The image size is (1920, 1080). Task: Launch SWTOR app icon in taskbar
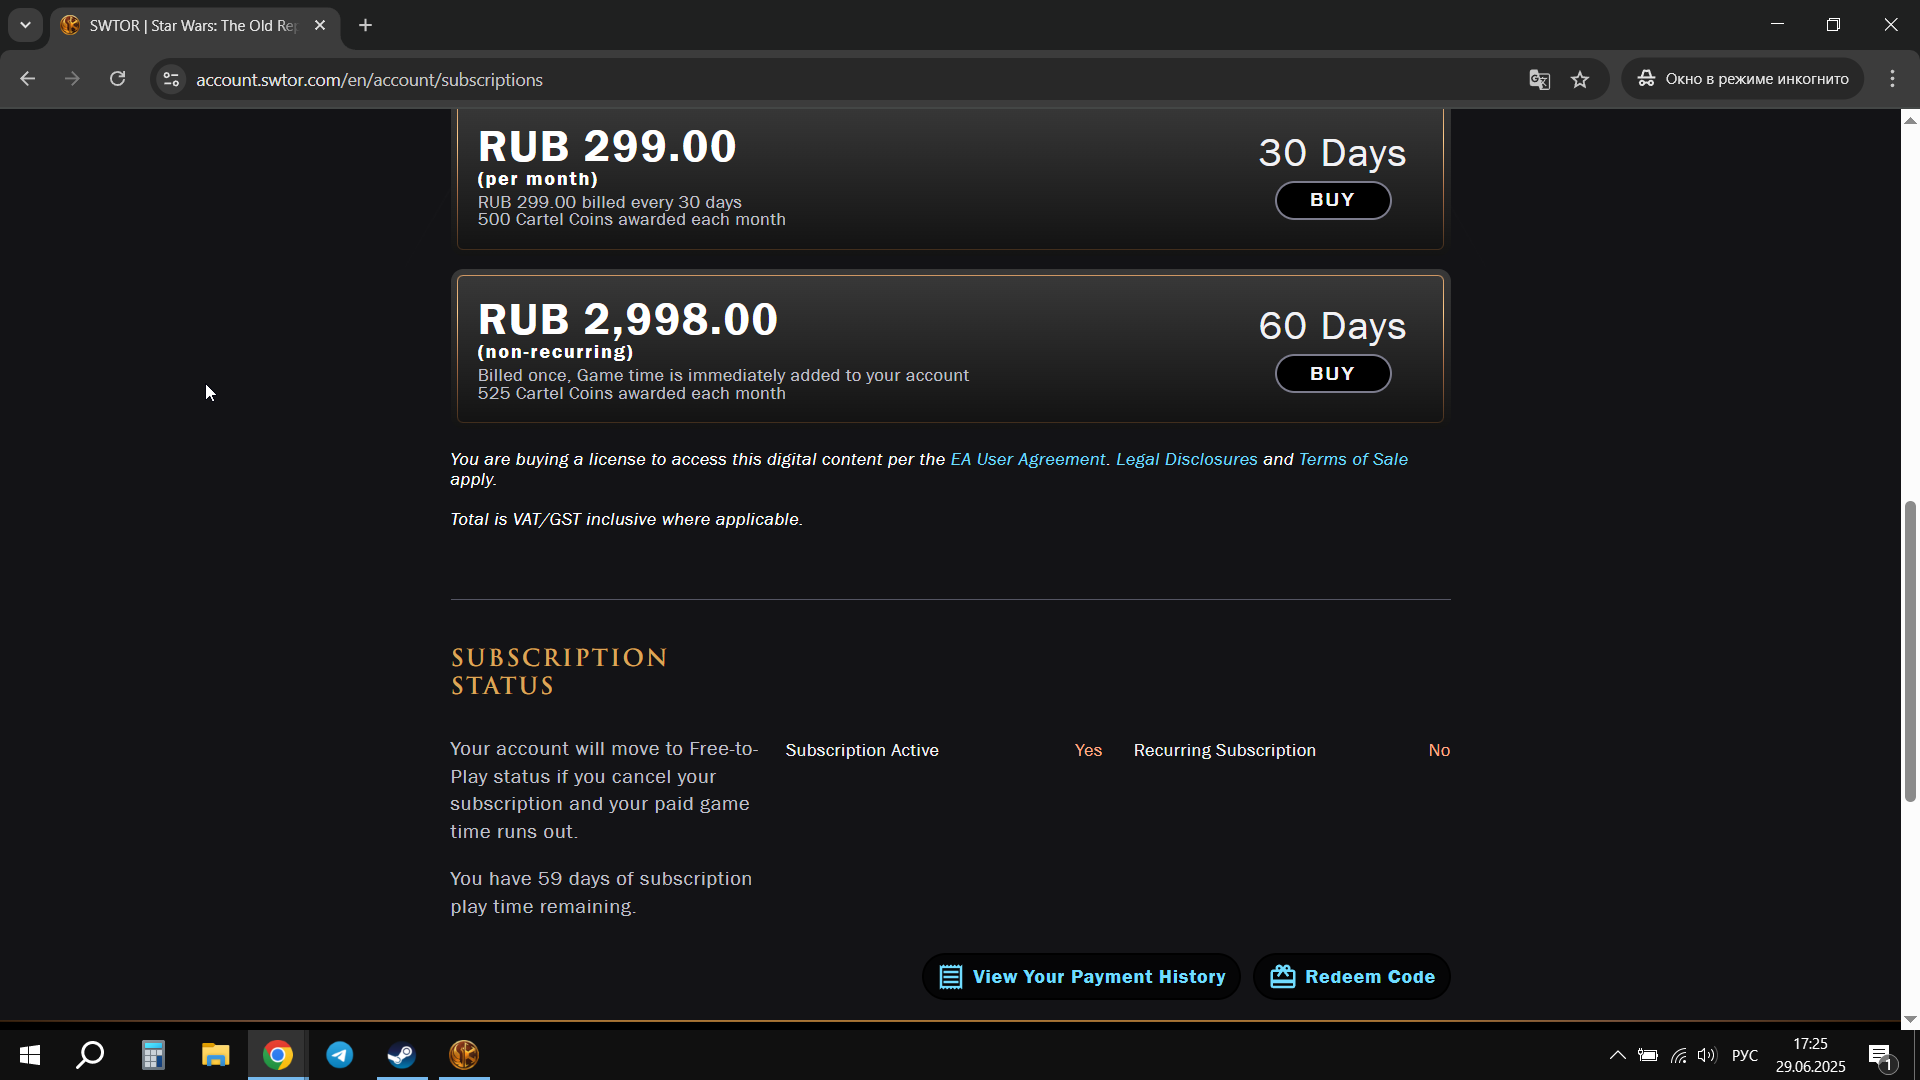point(464,1055)
